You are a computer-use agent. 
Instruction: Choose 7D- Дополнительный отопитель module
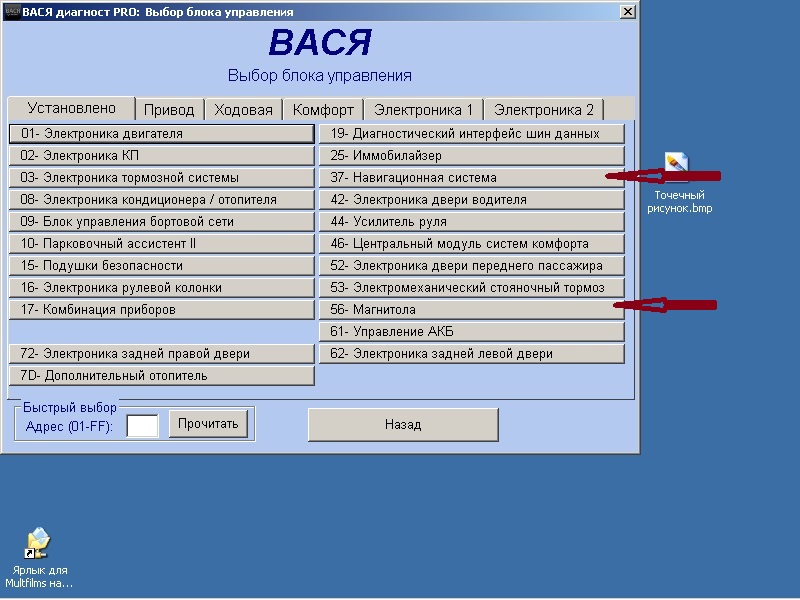(x=161, y=375)
